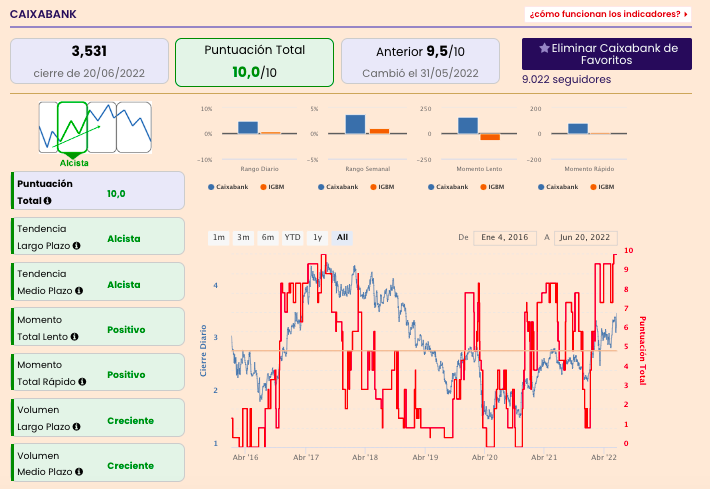This screenshot has width=710, height=489.
Task: Click Eliminar Caixabank de Favoritos button
Action: click(x=607, y=54)
